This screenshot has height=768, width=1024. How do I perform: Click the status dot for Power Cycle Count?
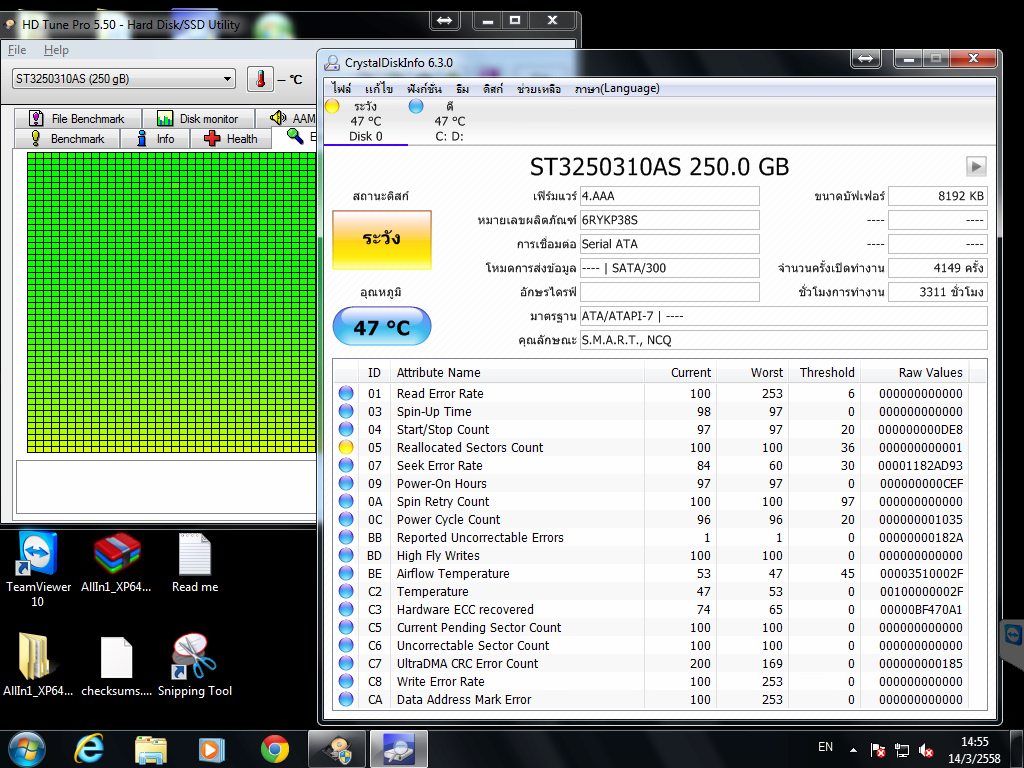click(x=346, y=519)
